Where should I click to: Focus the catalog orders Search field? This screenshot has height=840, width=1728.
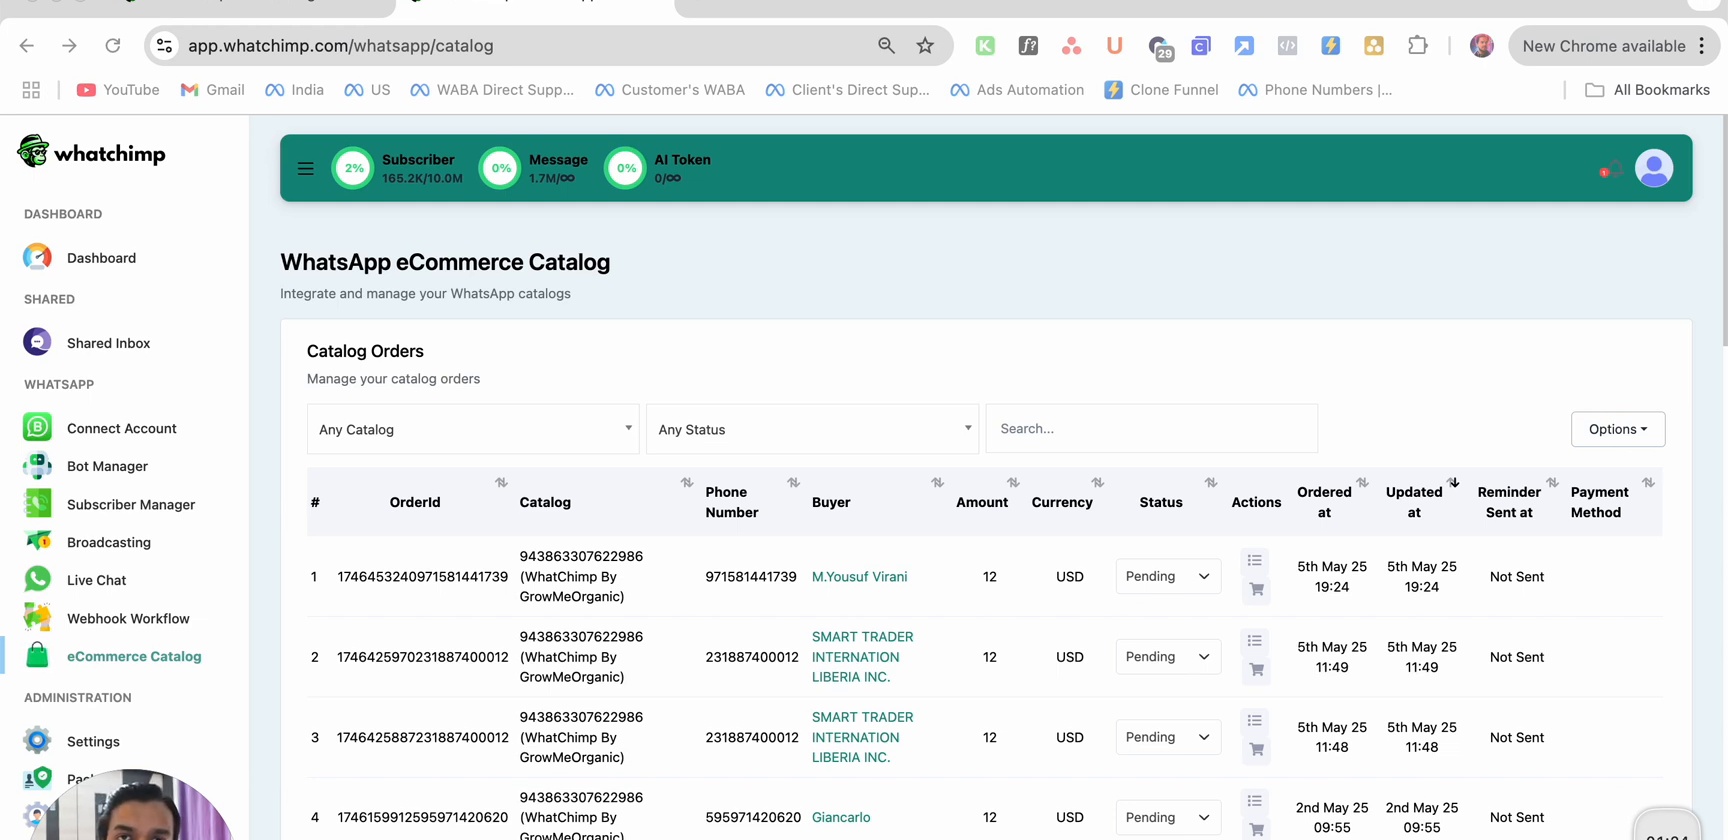pyautogui.click(x=1151, y=429)
